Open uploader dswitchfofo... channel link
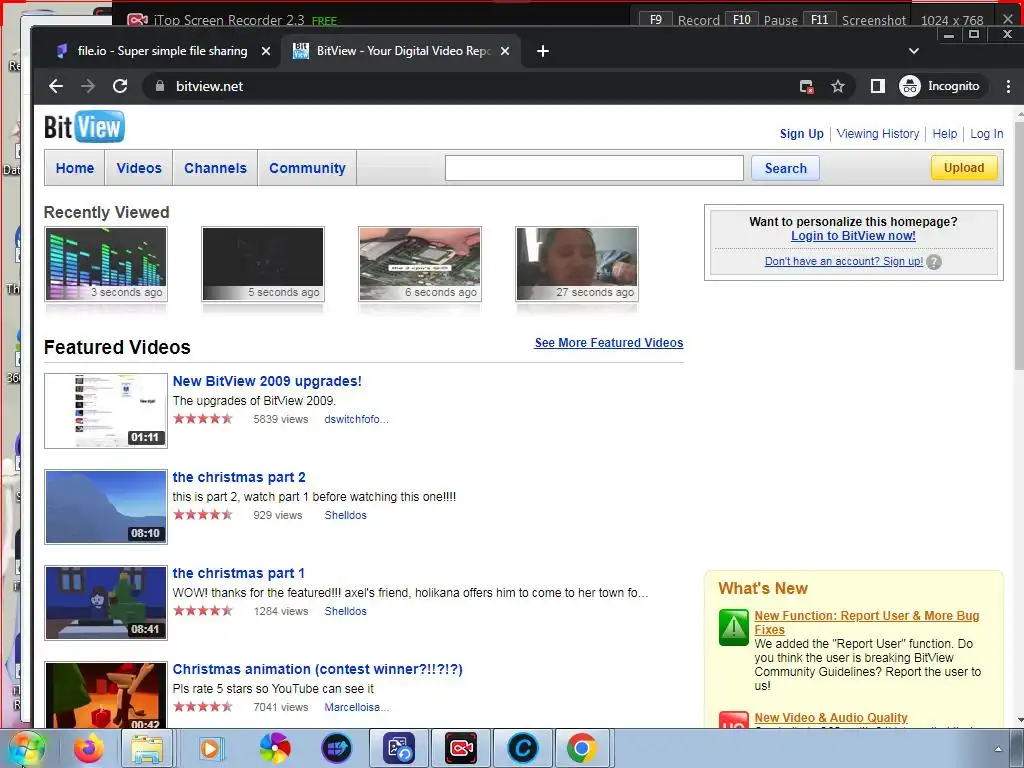This screenshot has width=1024, height=768. click(357, 419)
